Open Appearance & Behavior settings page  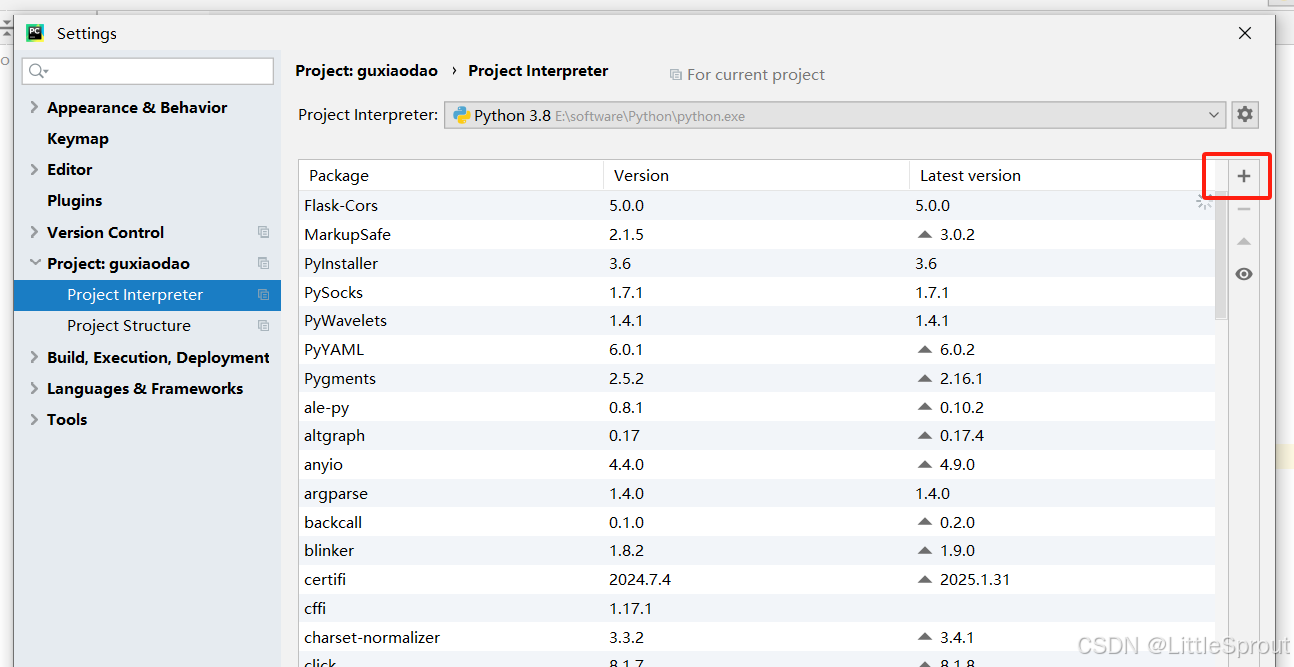click(x=137, y=108)
